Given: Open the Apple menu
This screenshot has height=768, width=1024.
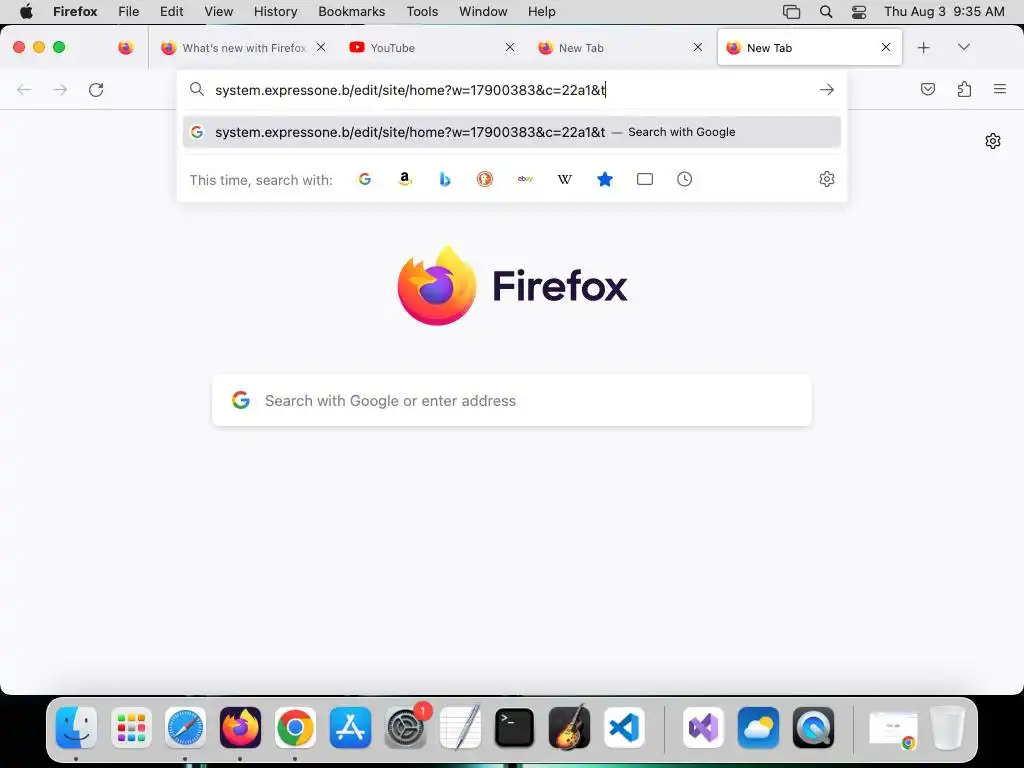Looking at the screenshot, I should [25, 12].
